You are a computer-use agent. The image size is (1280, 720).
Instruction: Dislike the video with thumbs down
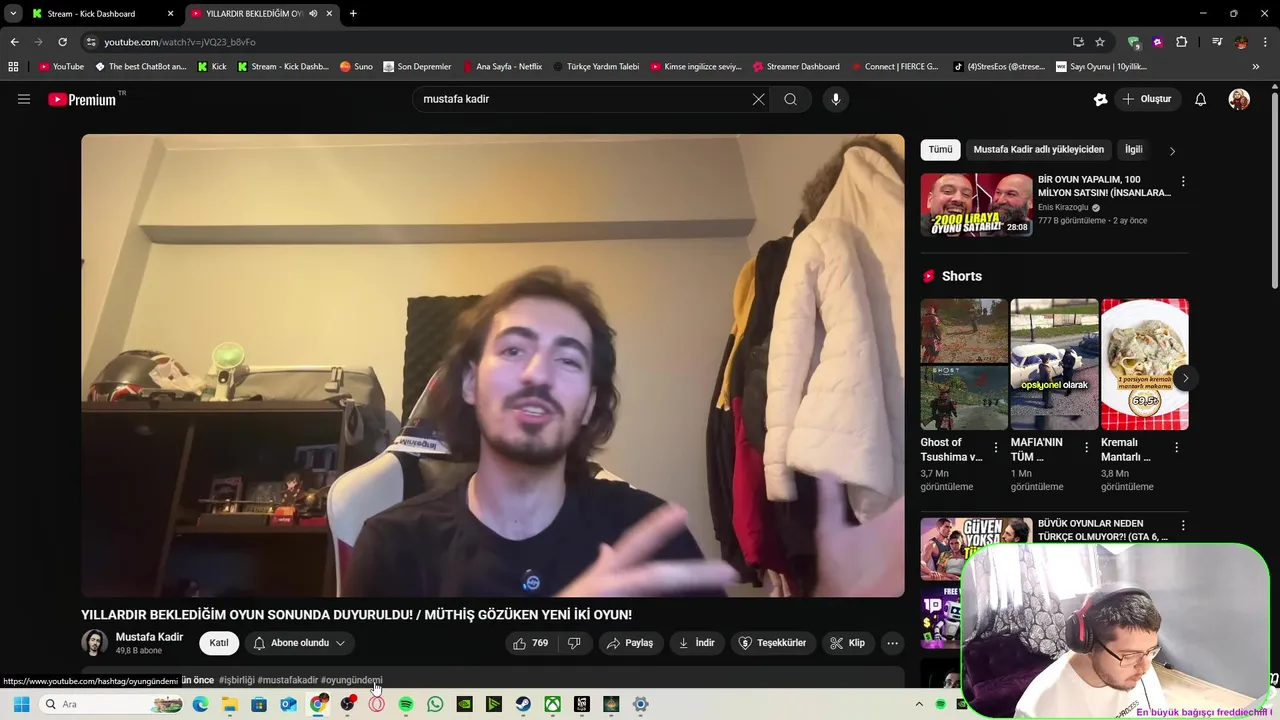point(574,643)
